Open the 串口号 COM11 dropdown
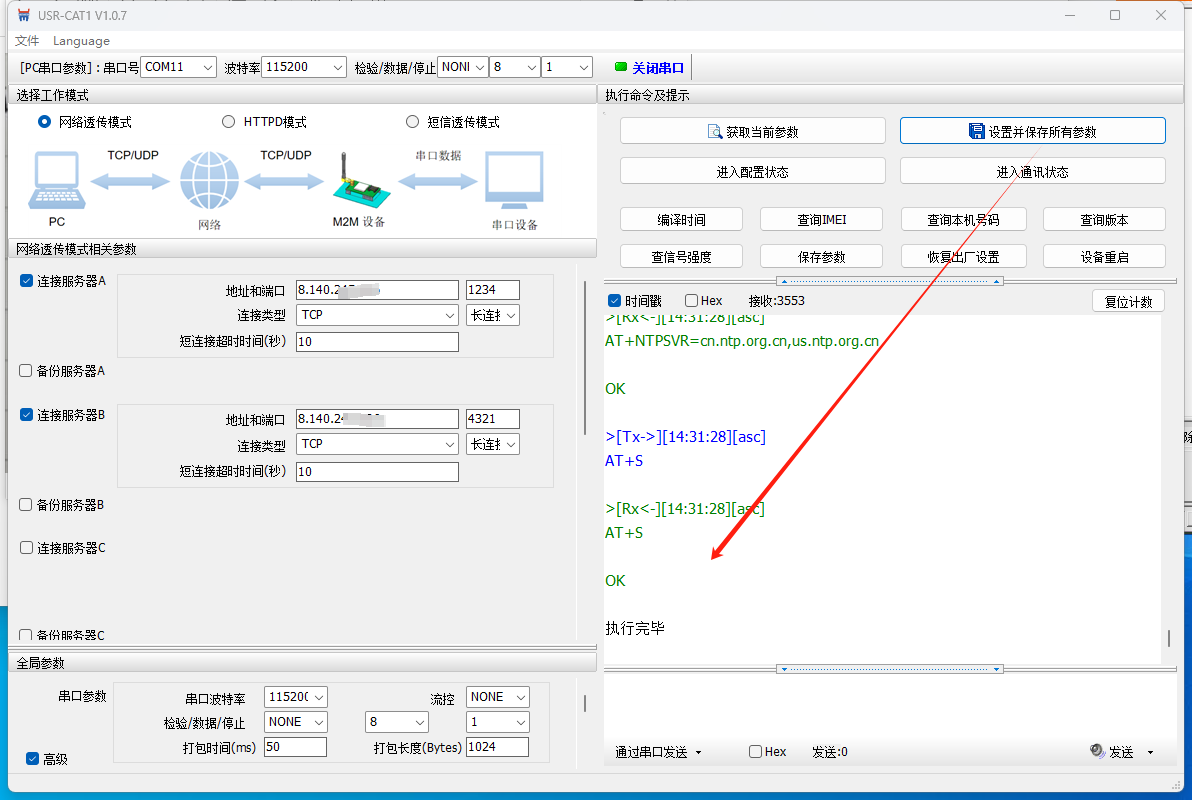Image resolution: width=1192 pixels, height=800 pixels. click(x=178, y=67)
